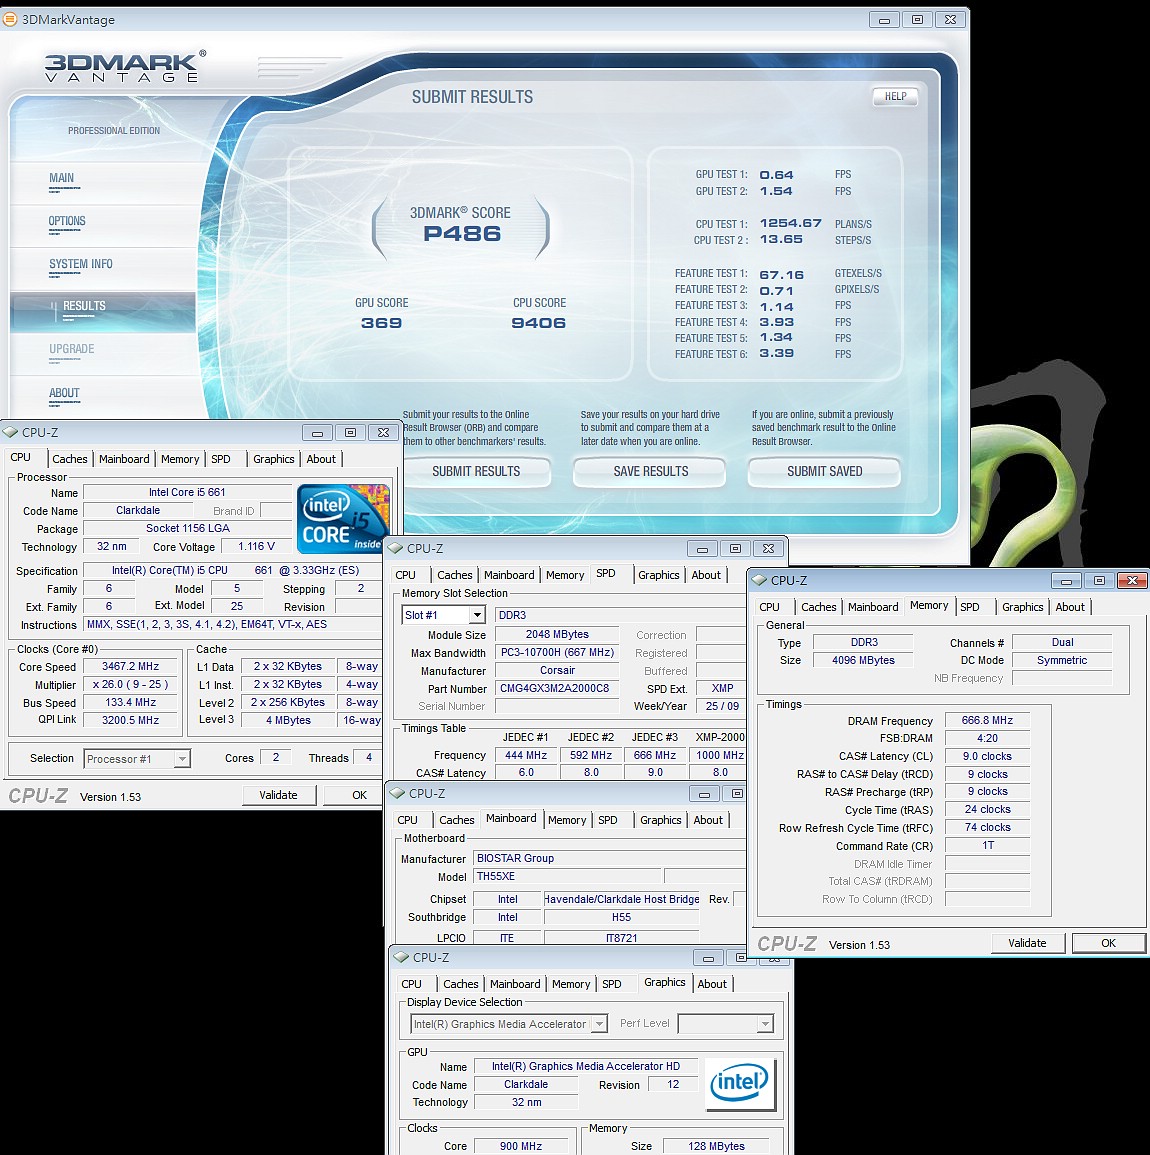1150x1155 pixels.
Task: Click the BIOSTAR Group manufacturer field
Action: pyautogui.click(x=609, y=858)
